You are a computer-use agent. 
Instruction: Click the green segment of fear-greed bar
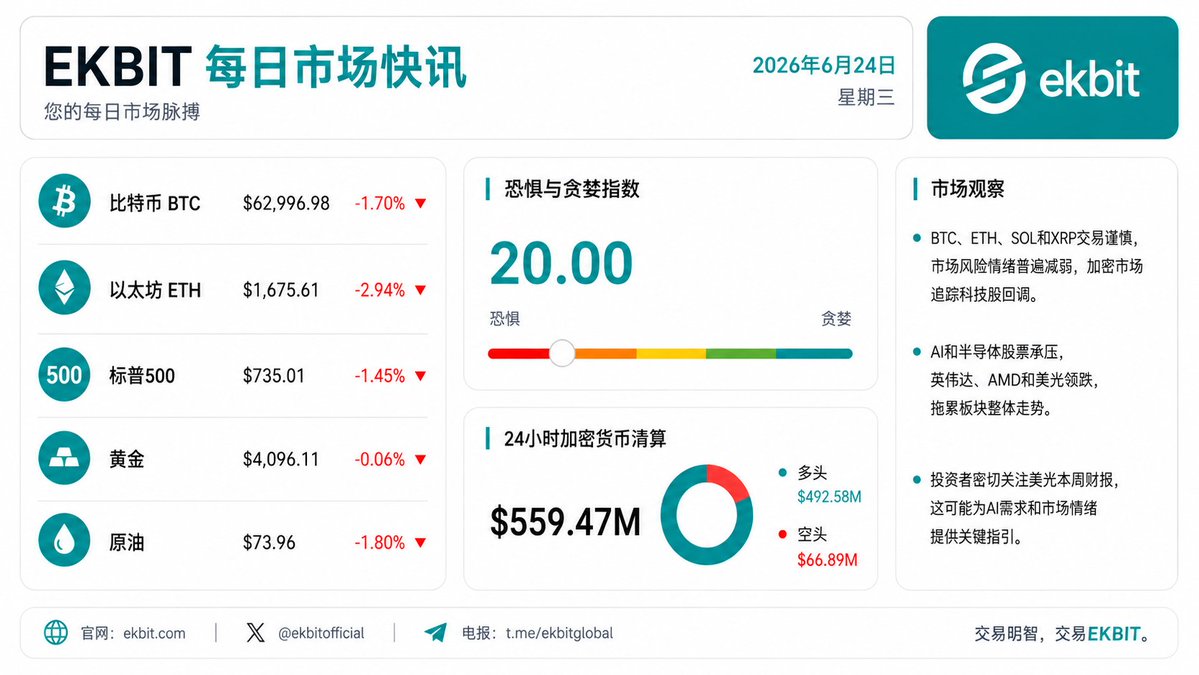740,353
